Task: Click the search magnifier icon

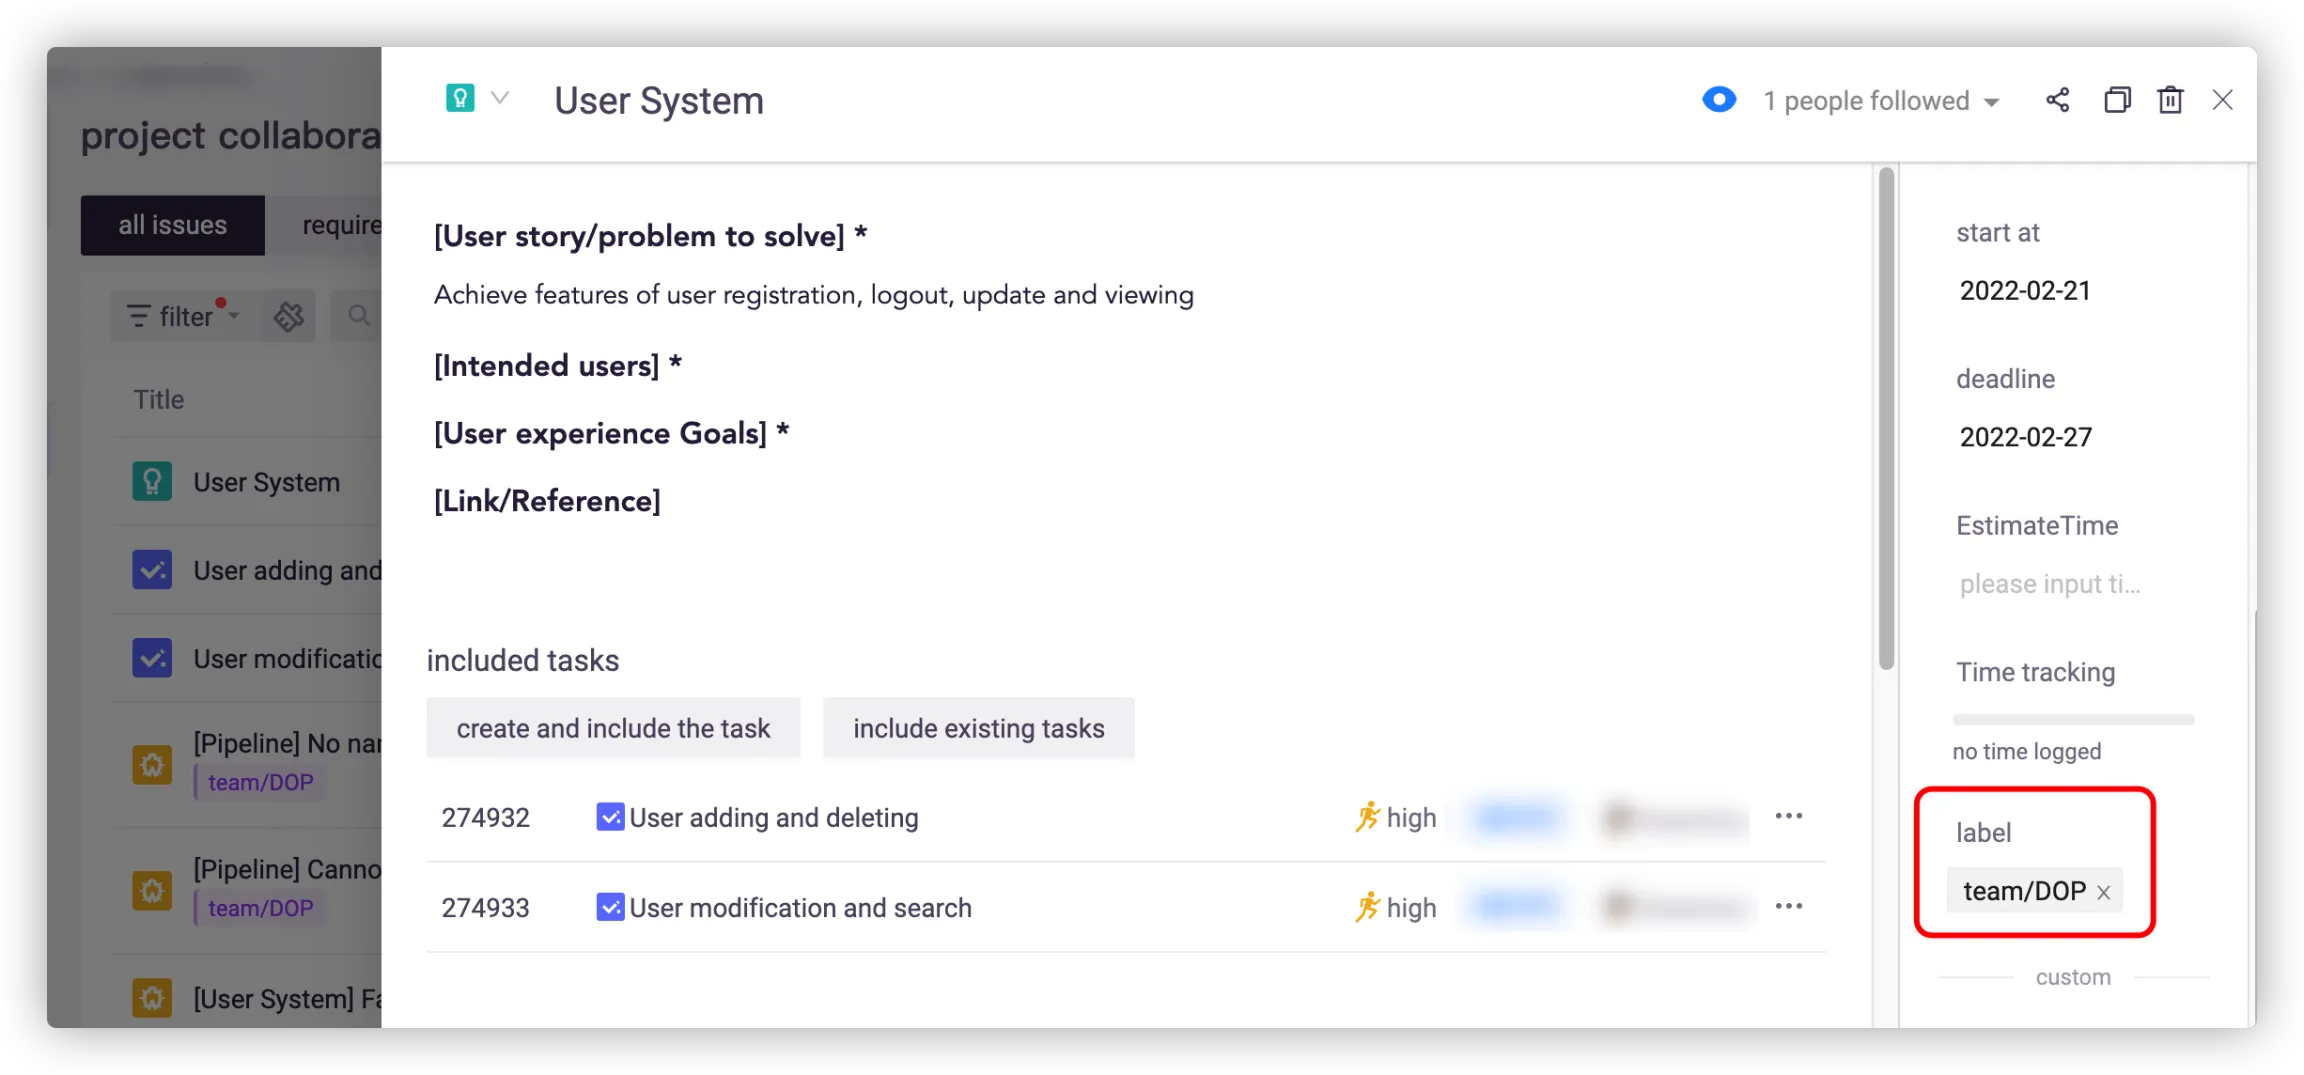Action: click(x=358, y=316)
